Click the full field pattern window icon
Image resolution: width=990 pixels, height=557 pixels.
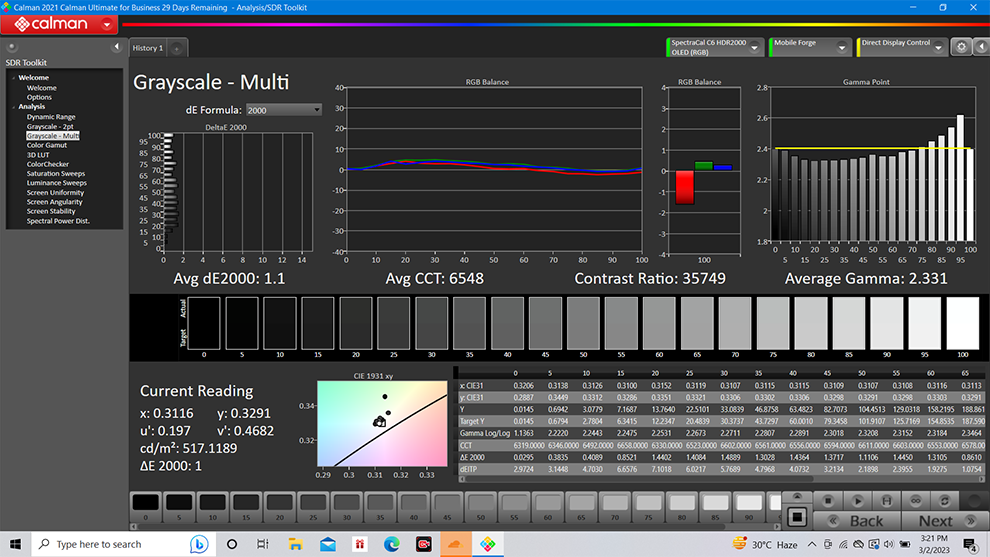pos(797,518)
